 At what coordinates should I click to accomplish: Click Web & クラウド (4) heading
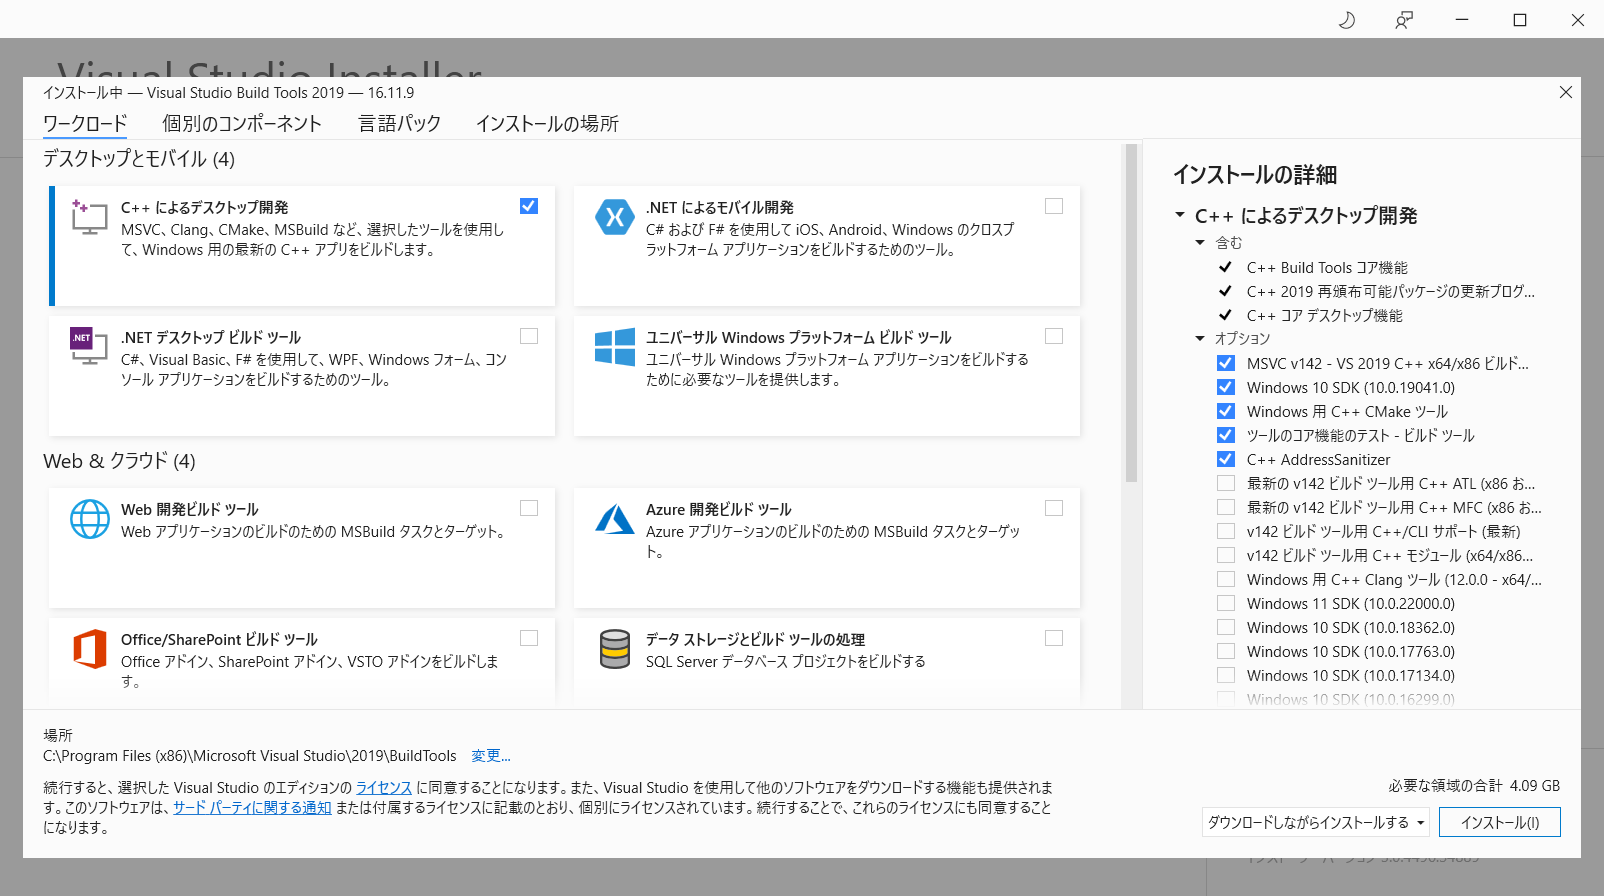tap(120, 461)
